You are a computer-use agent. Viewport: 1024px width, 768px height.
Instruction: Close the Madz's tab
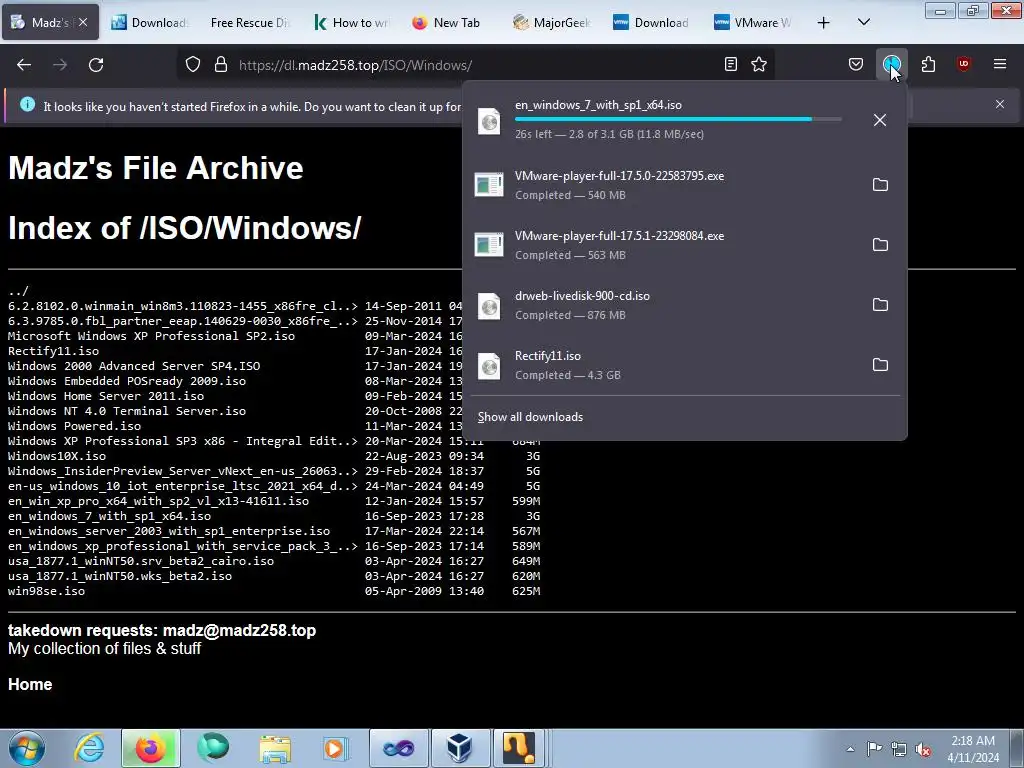83,22
